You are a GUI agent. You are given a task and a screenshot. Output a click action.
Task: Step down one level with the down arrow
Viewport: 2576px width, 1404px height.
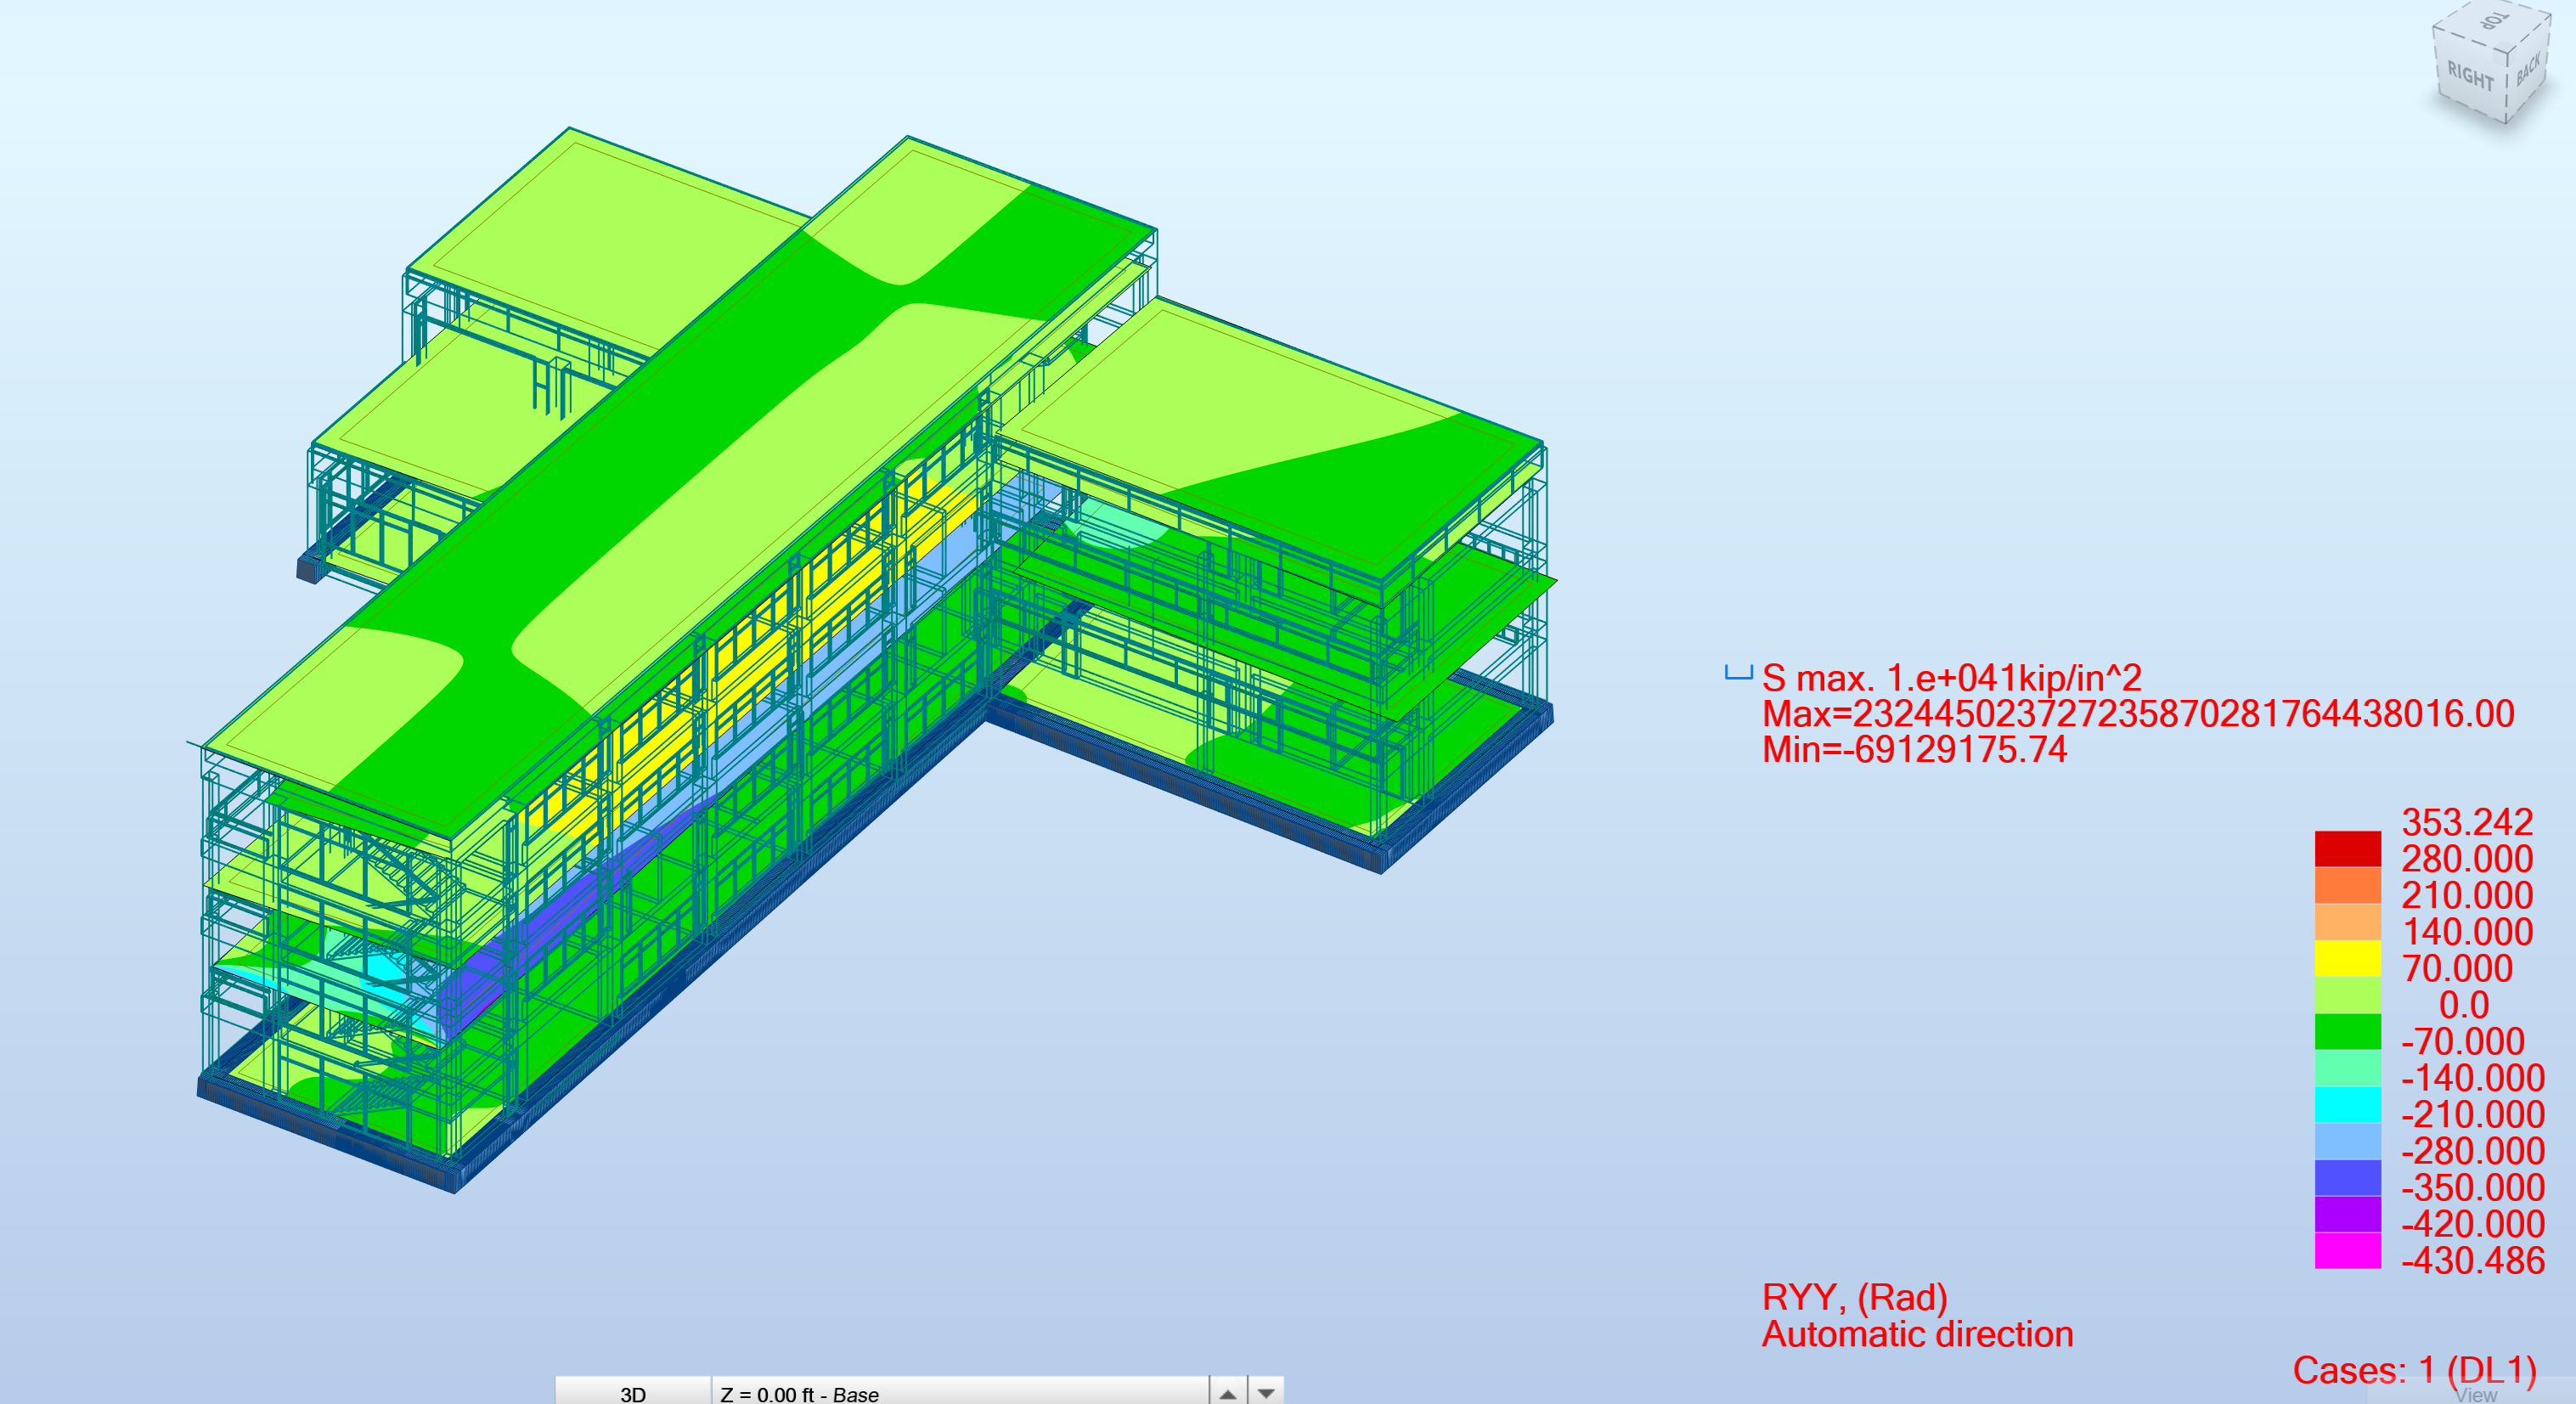pyautogui.click(x=1266, y=1393)
